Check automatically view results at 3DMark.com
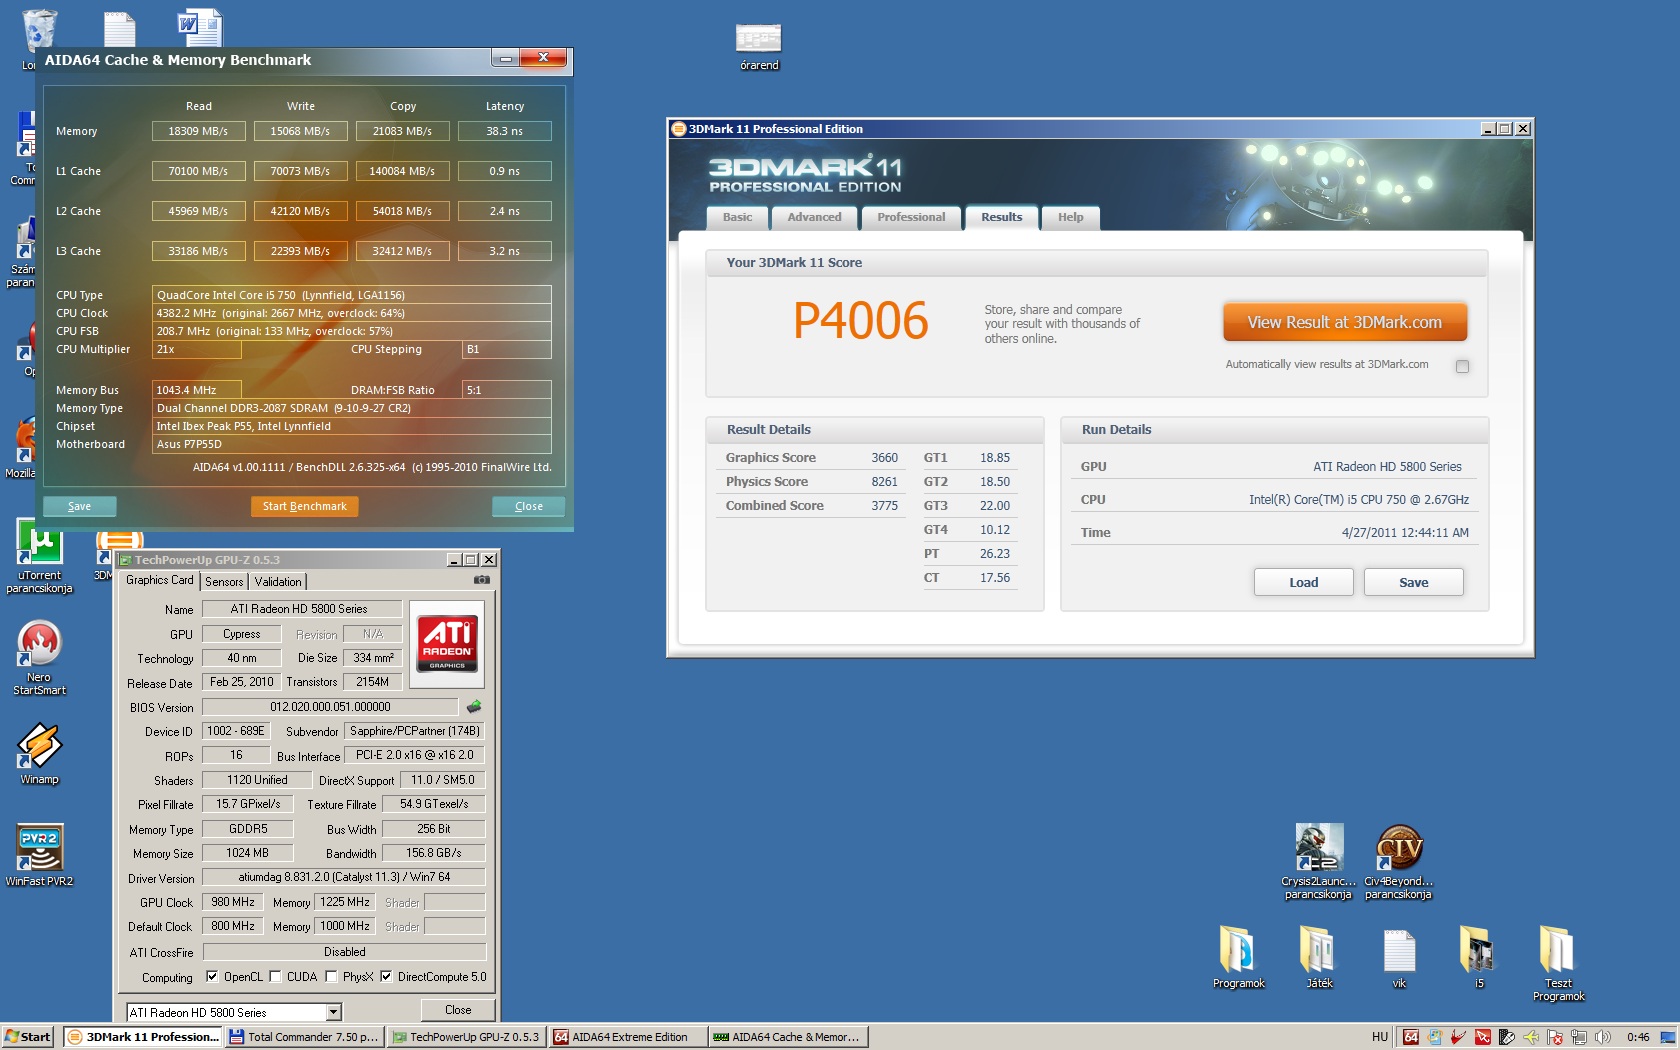Screen dimensions: 1680x1050 click(1462, 366)
